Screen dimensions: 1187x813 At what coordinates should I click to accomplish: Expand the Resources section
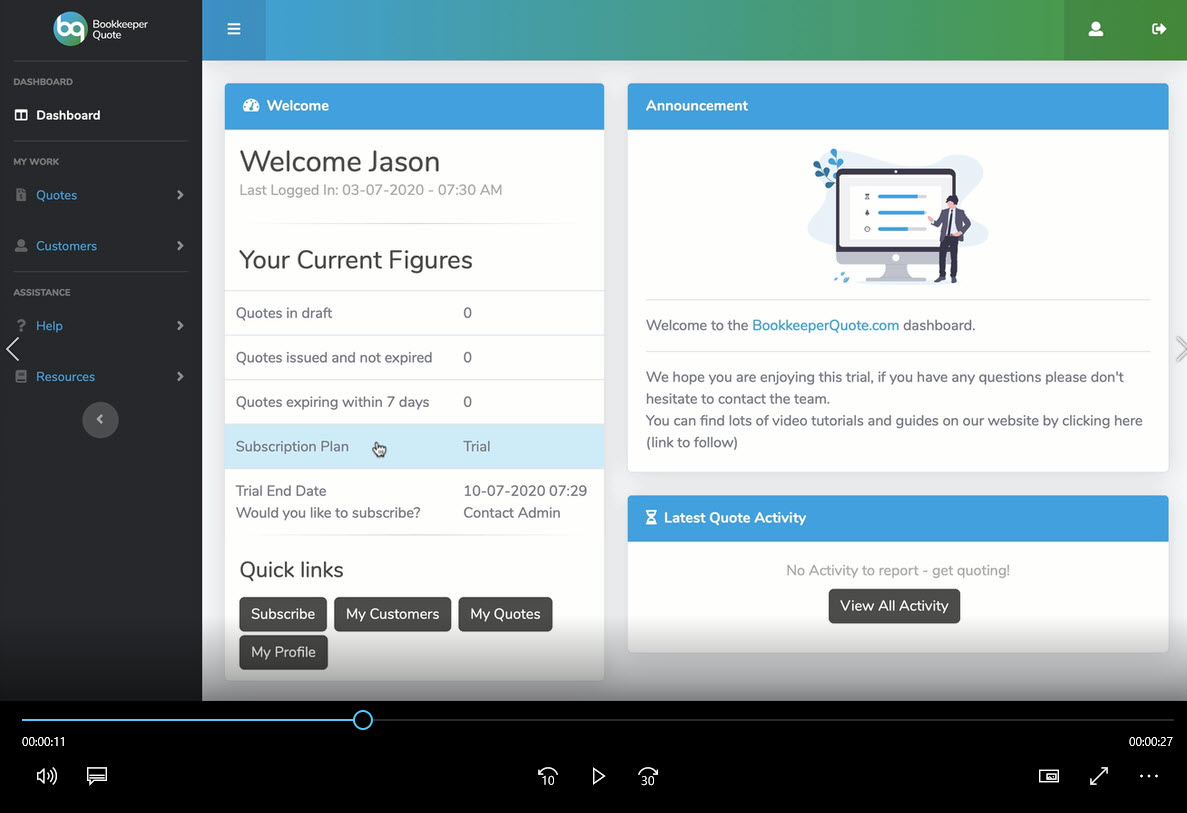pos(67,376)
